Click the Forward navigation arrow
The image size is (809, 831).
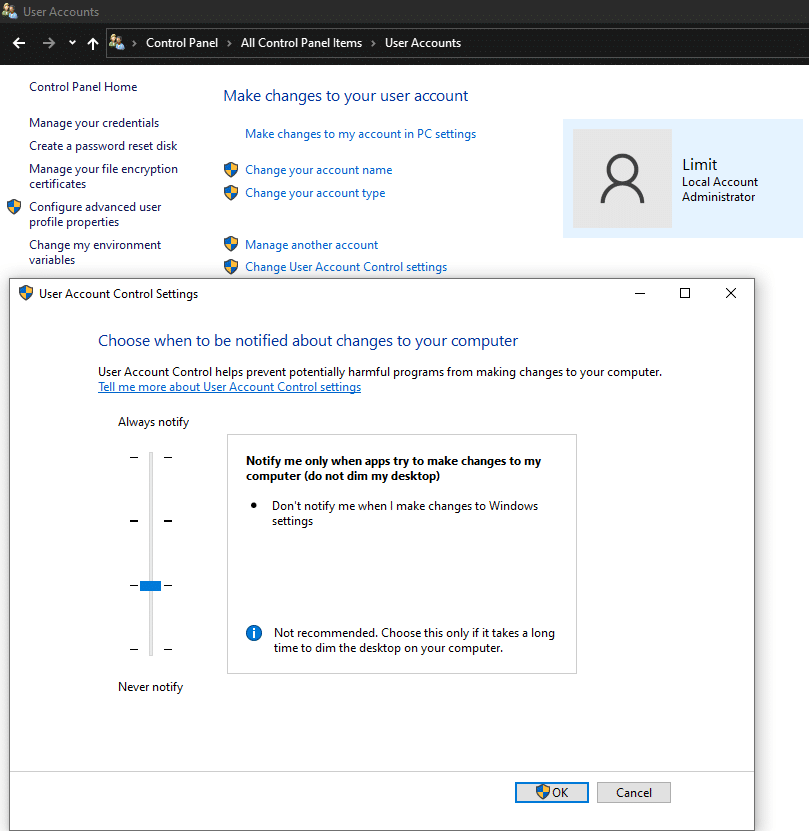tap(48, 43)
